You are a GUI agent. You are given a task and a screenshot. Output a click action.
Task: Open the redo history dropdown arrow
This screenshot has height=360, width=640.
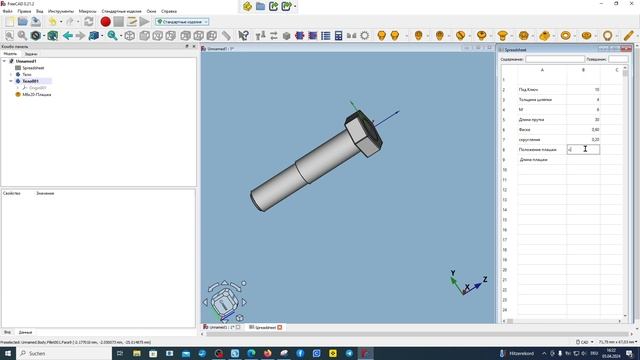tap(78, 22)
